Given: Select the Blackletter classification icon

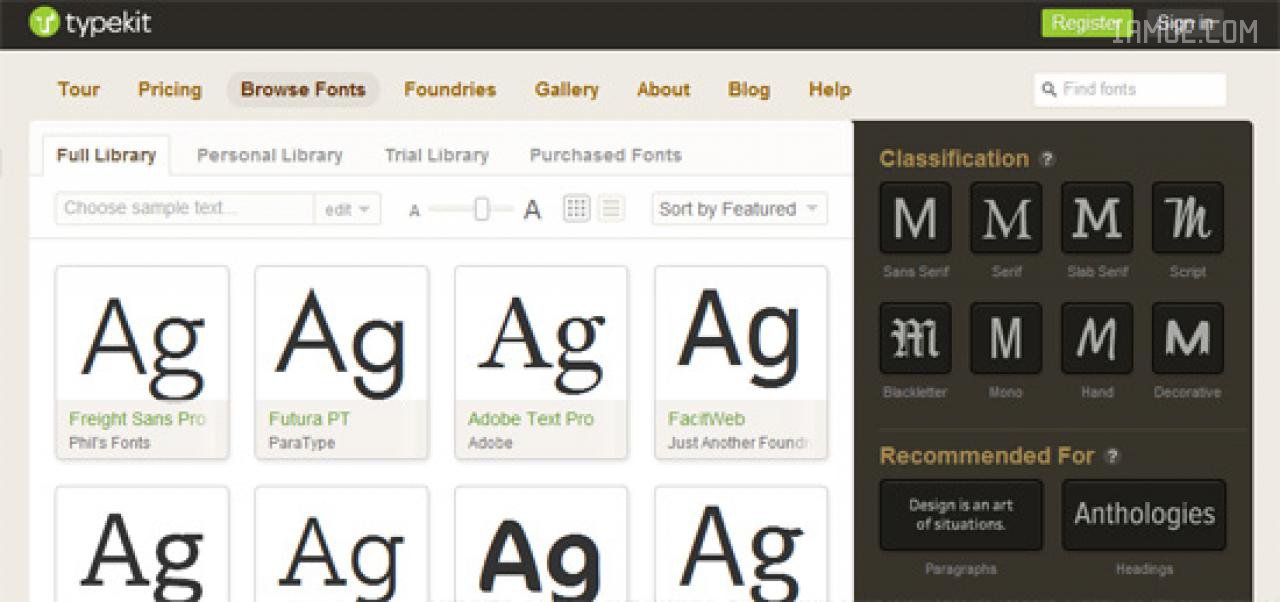Looking at the screenshot, I should [916, 339].
